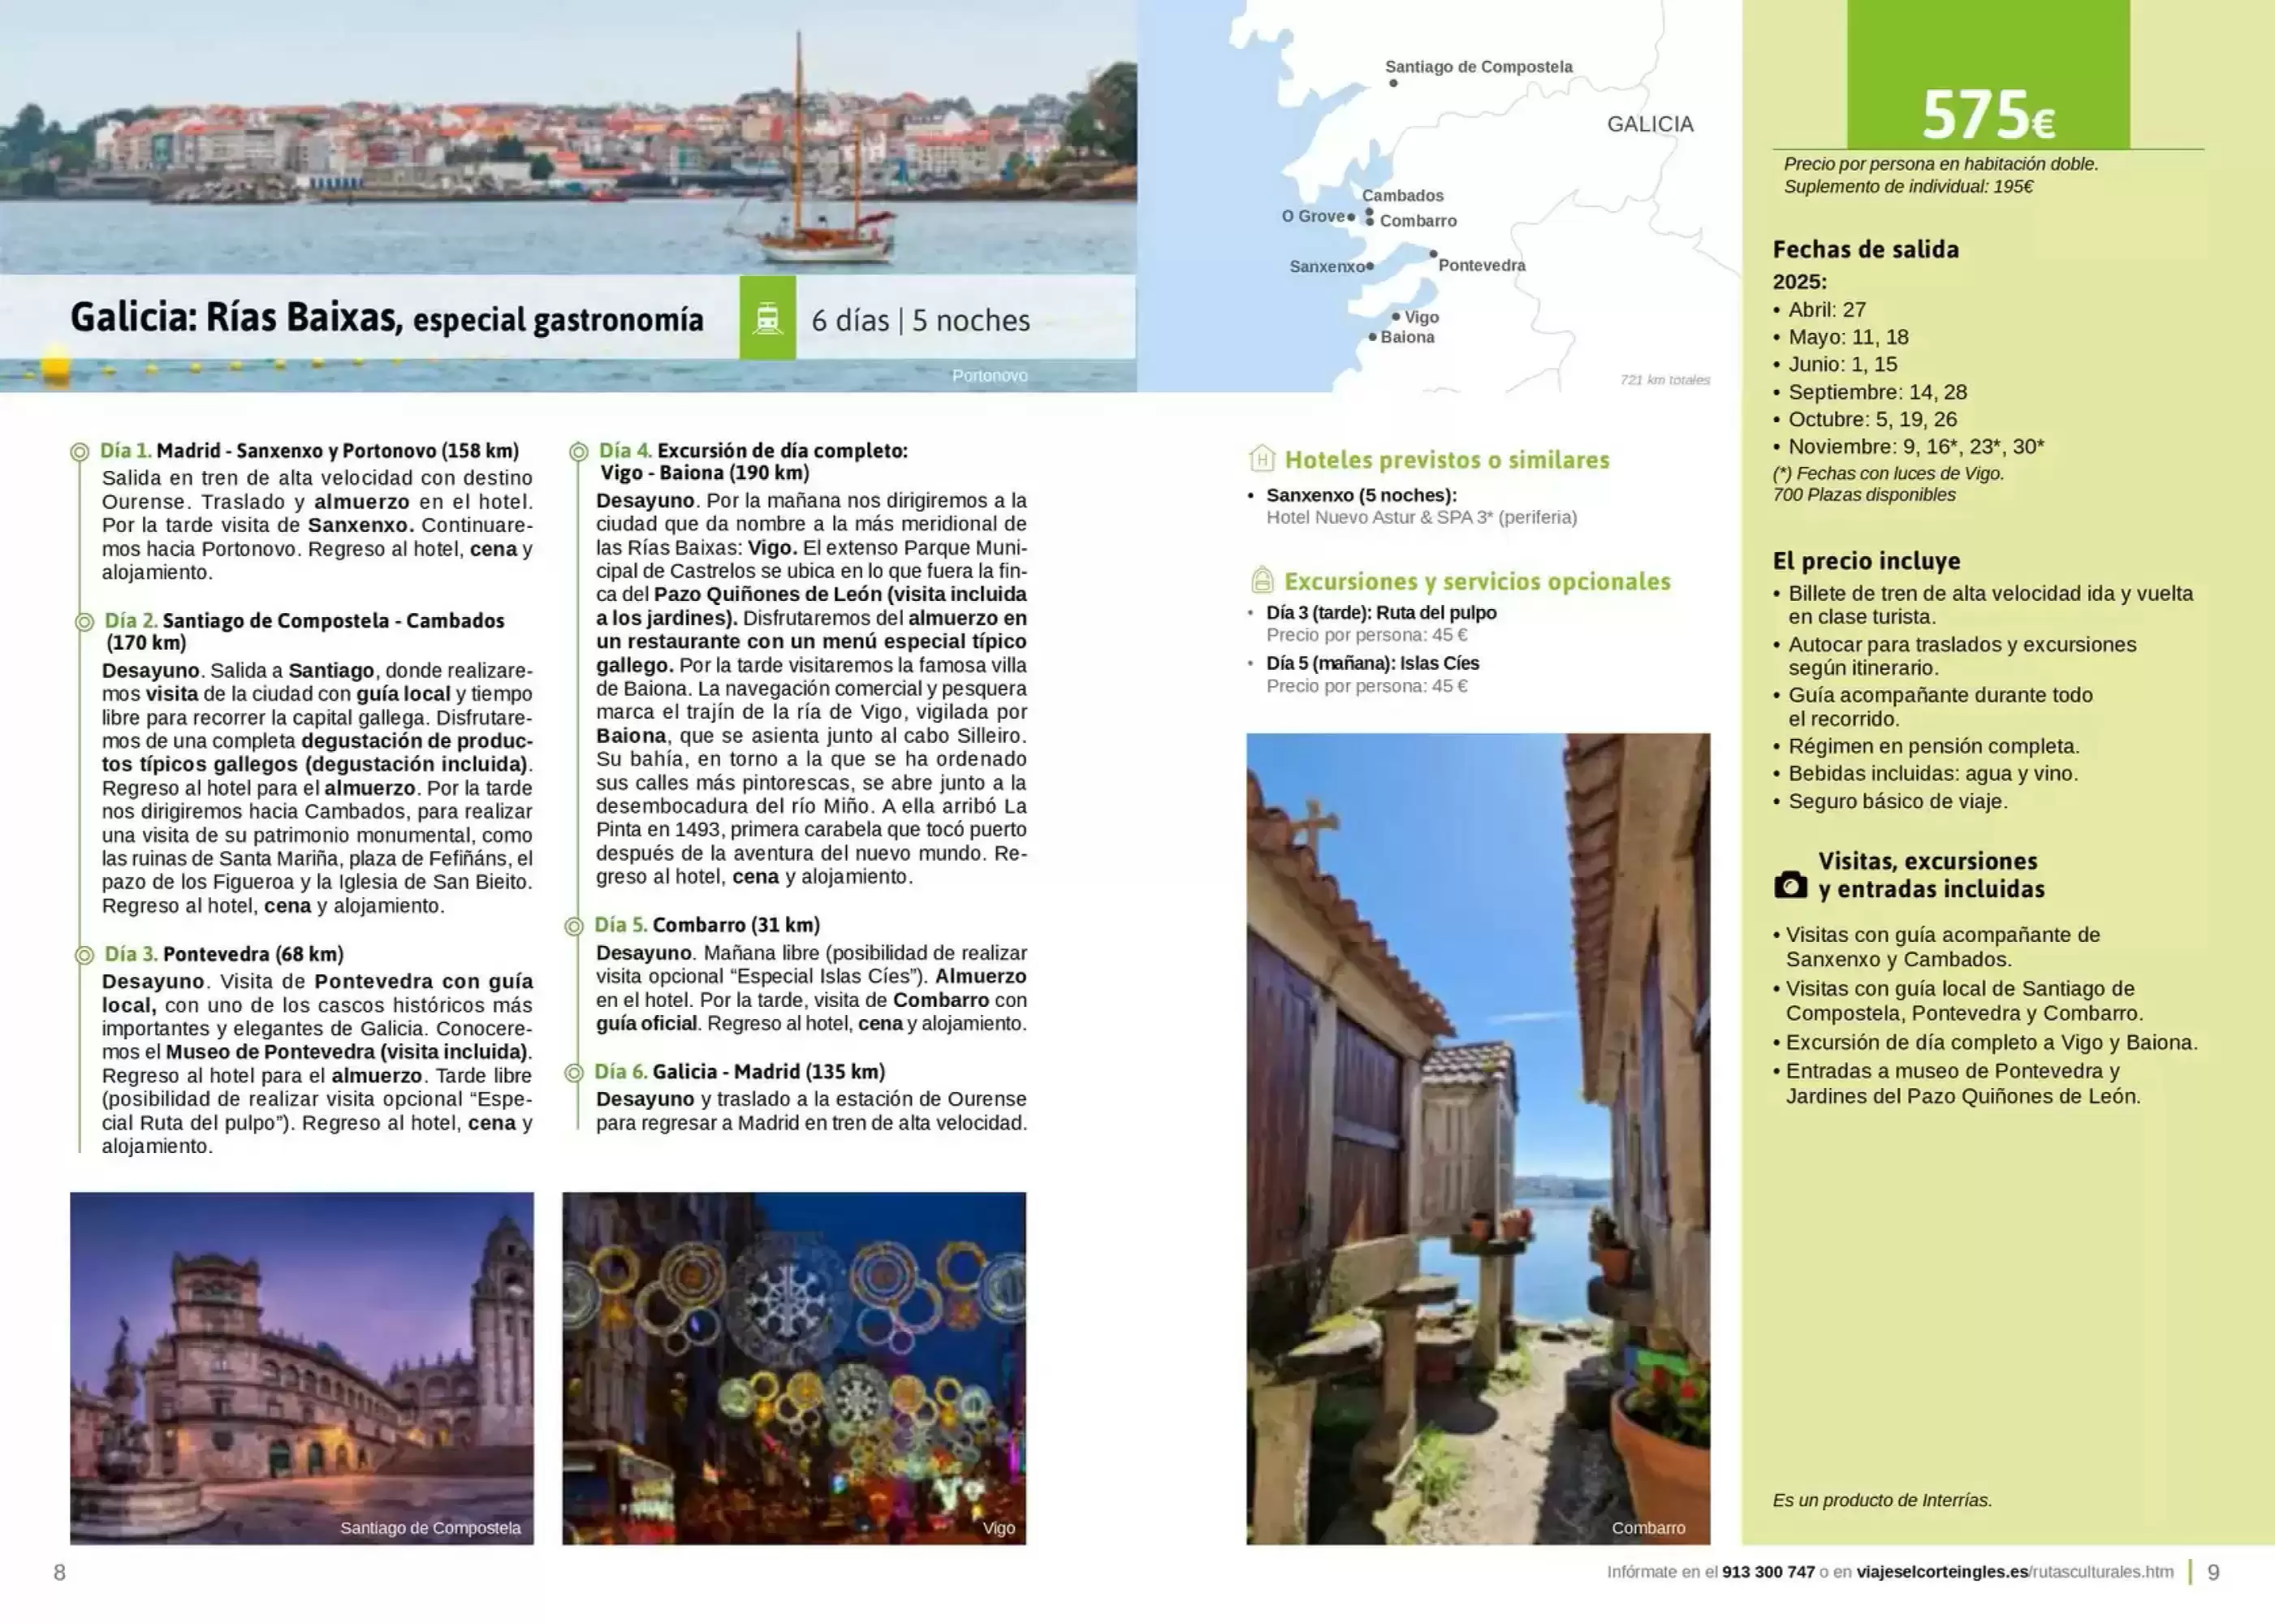Image resolution: width=2275 pixels, height=1624 pixels.
Task: Click the Día 5 timeline bullet marker
Action: 574,927
